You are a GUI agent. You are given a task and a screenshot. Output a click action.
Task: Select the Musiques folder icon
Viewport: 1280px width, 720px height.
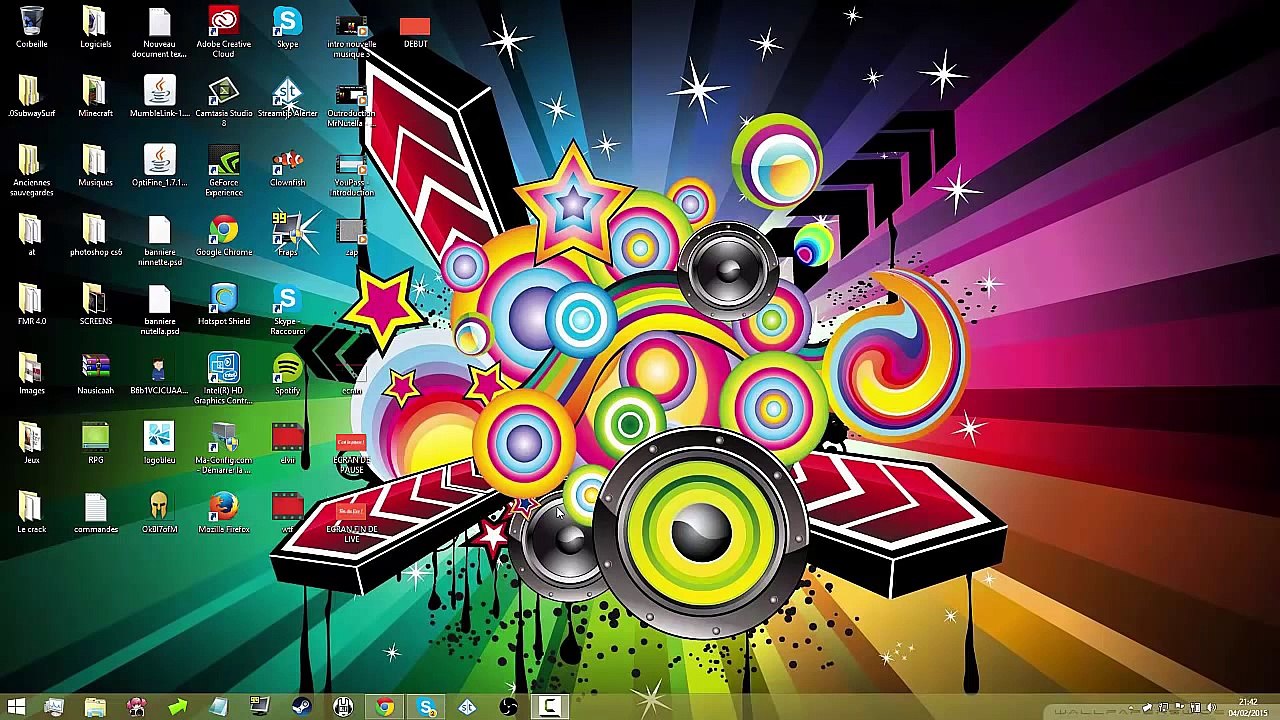pyautogui.click(x=95, y=166)
